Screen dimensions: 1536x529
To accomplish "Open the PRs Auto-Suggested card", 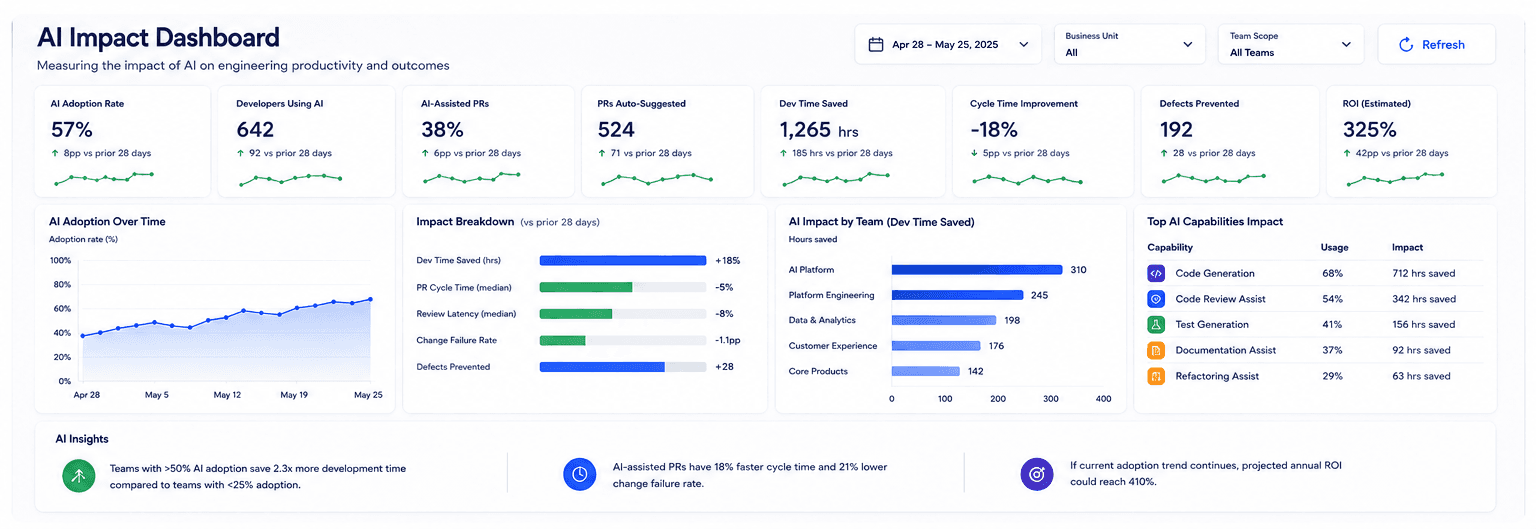I will (667, 141).
